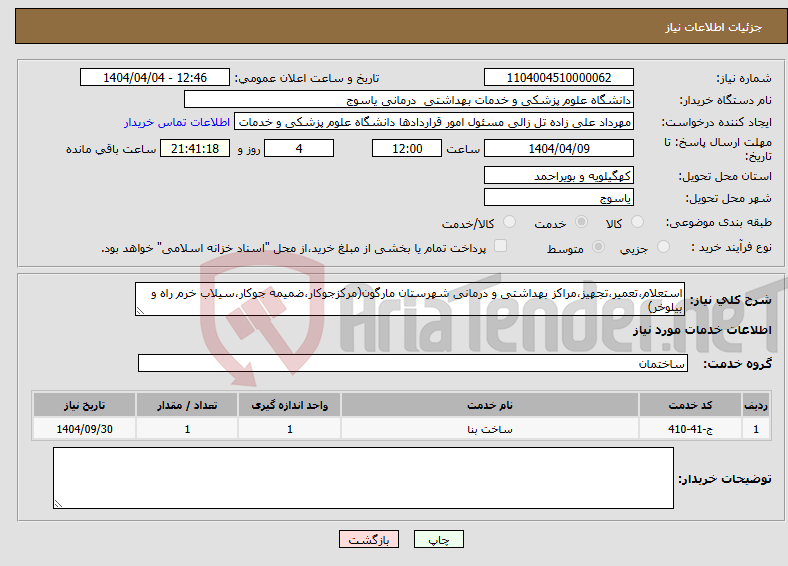Click the resize grip of توضیحات خریدار textarea
788x566 pixels.
[58, 504]
